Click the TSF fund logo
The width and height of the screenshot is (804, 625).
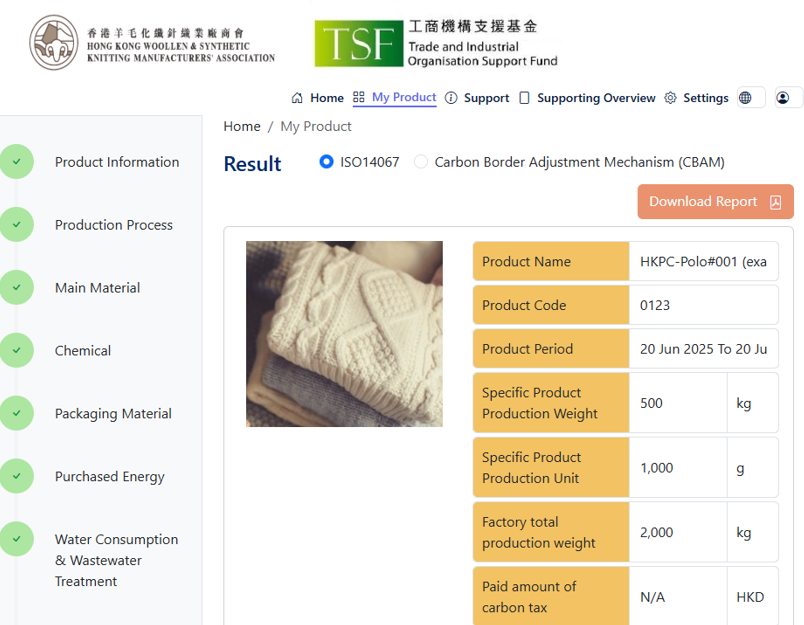[436, 43]
